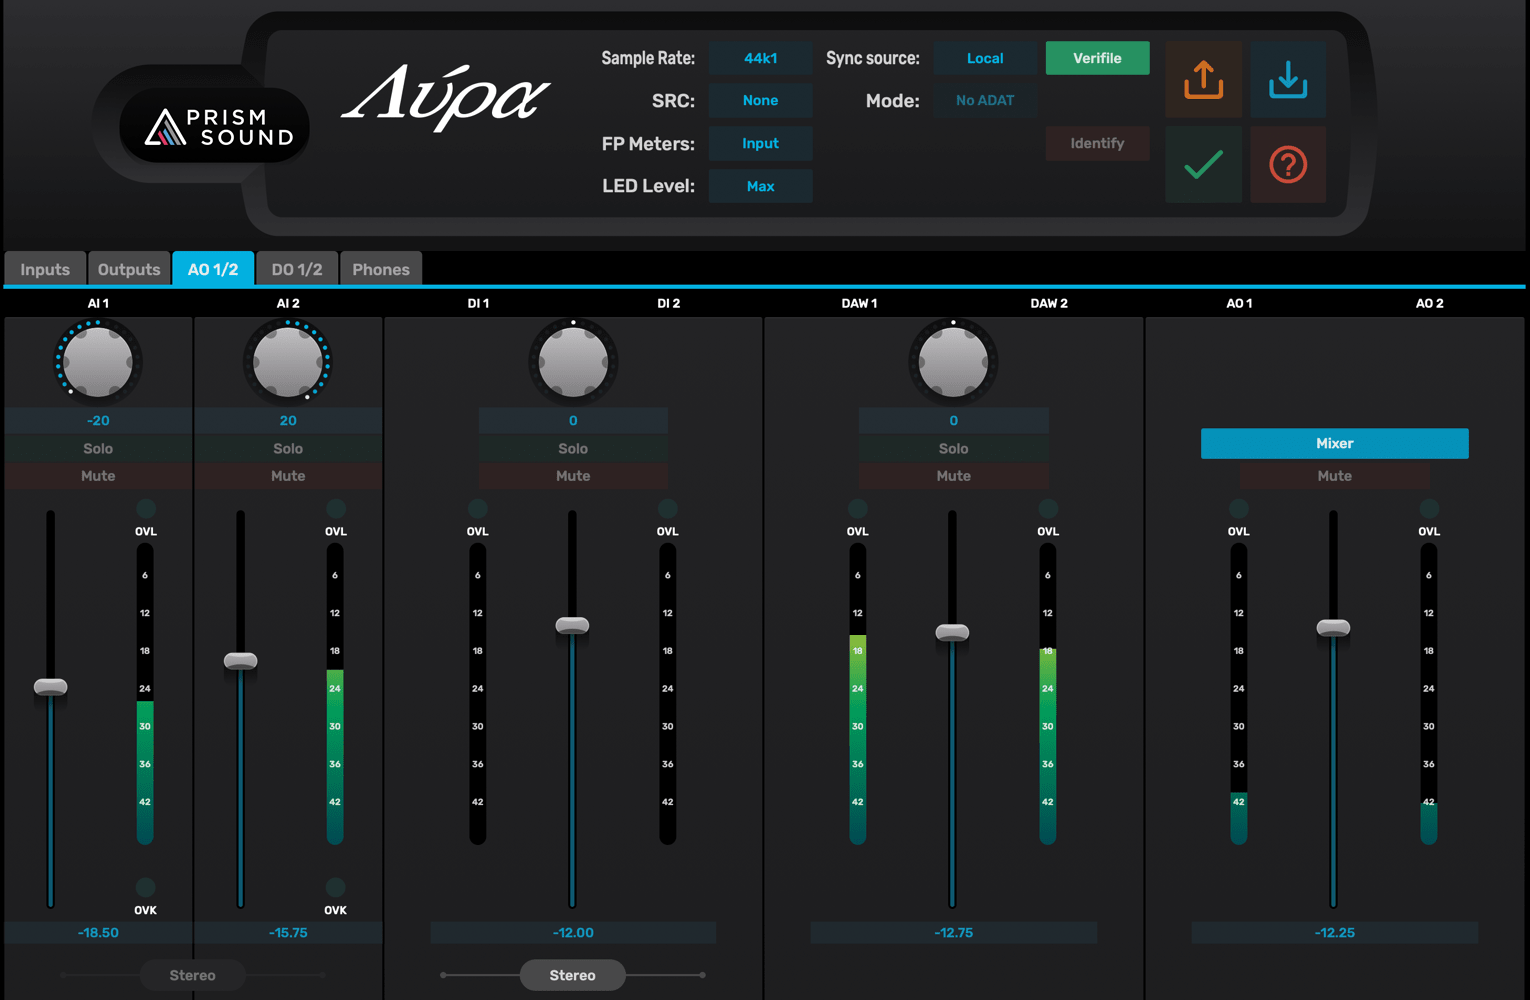Open the Phones tab
The image size is (1530, 1000).
381,269
